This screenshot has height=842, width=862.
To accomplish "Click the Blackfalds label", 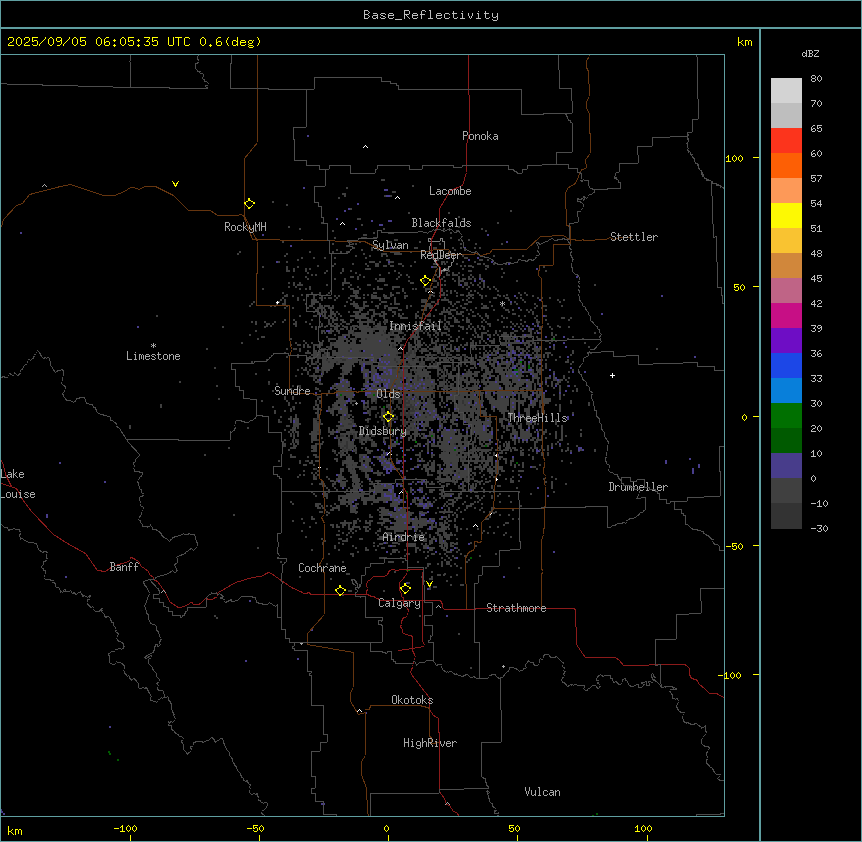I will tap(441, 223).
